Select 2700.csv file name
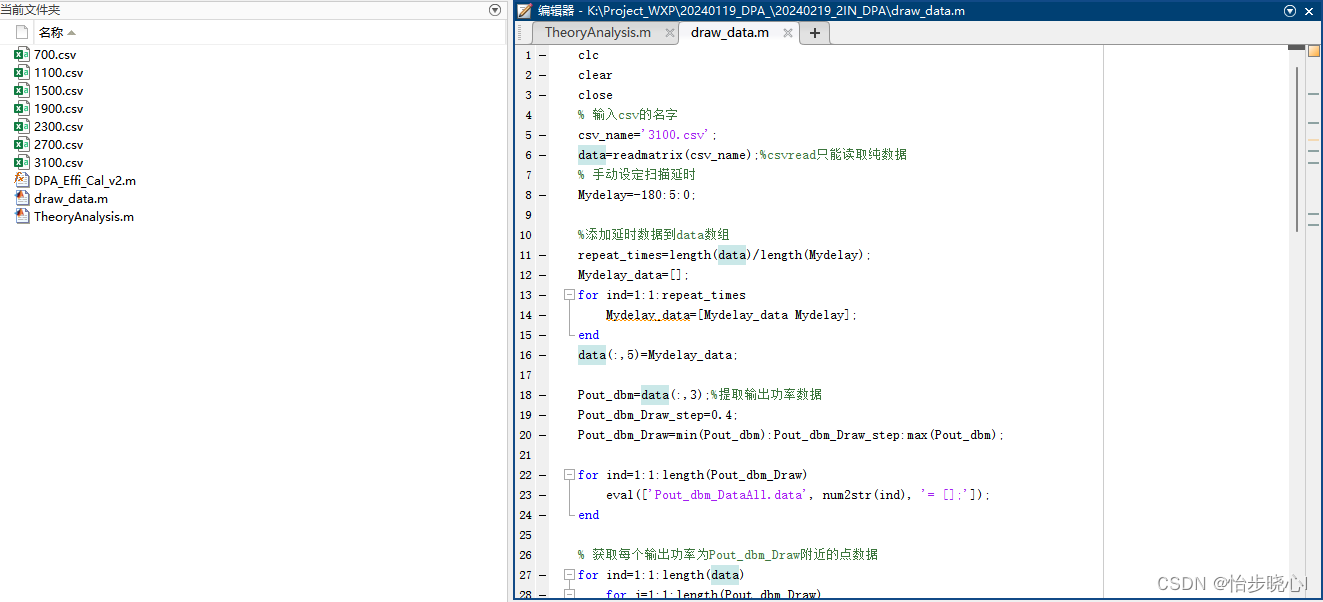Screen dimensions: 1323x602 tap(59, 145)
